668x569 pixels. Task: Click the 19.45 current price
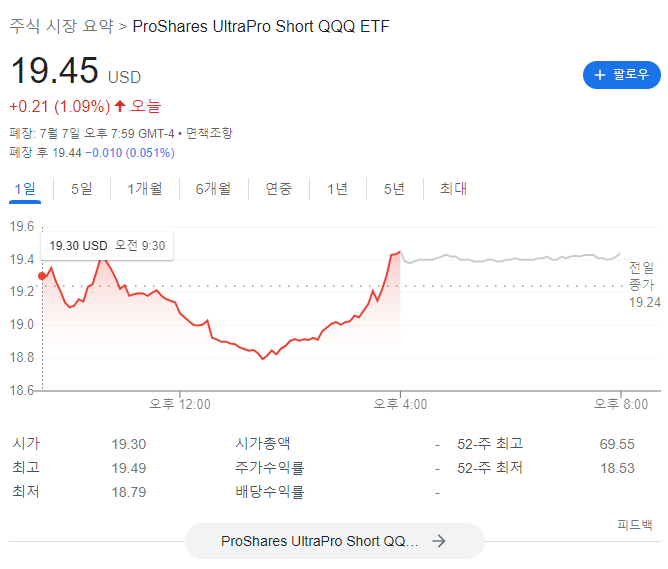(55, 71)
